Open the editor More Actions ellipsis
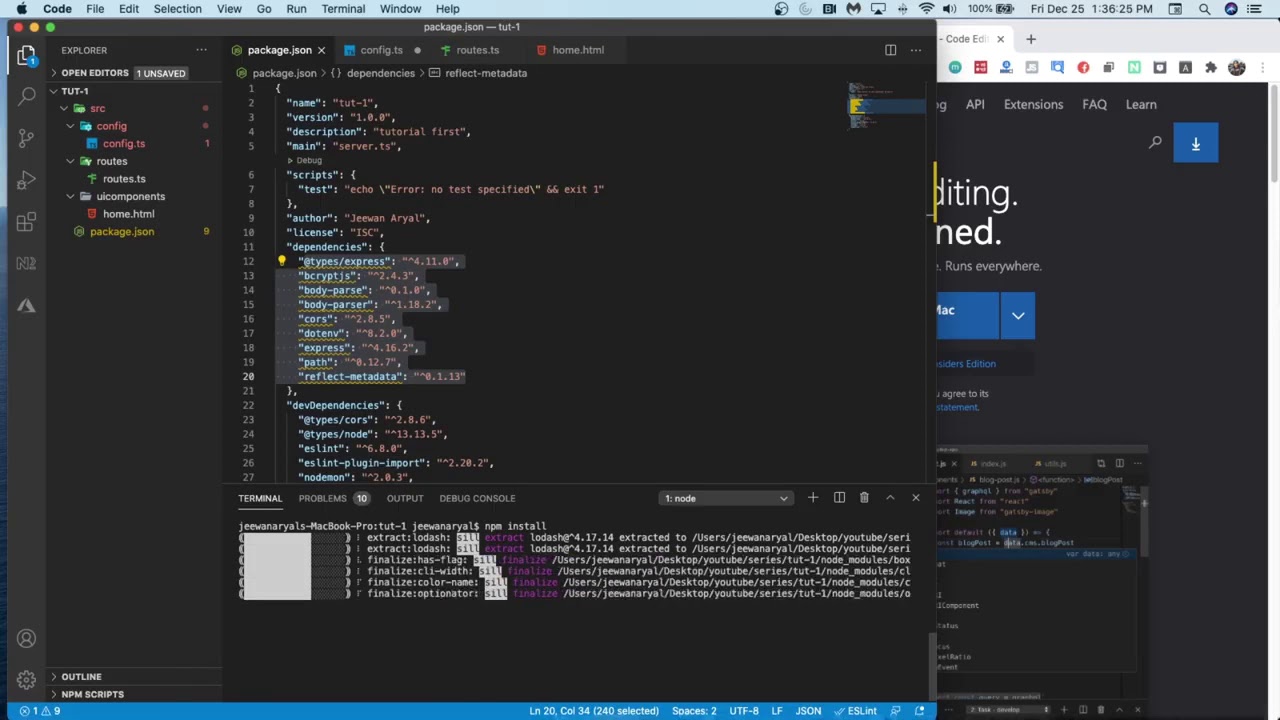The height and width of the screenshot is (720, 1280). (x=915, y=50)
